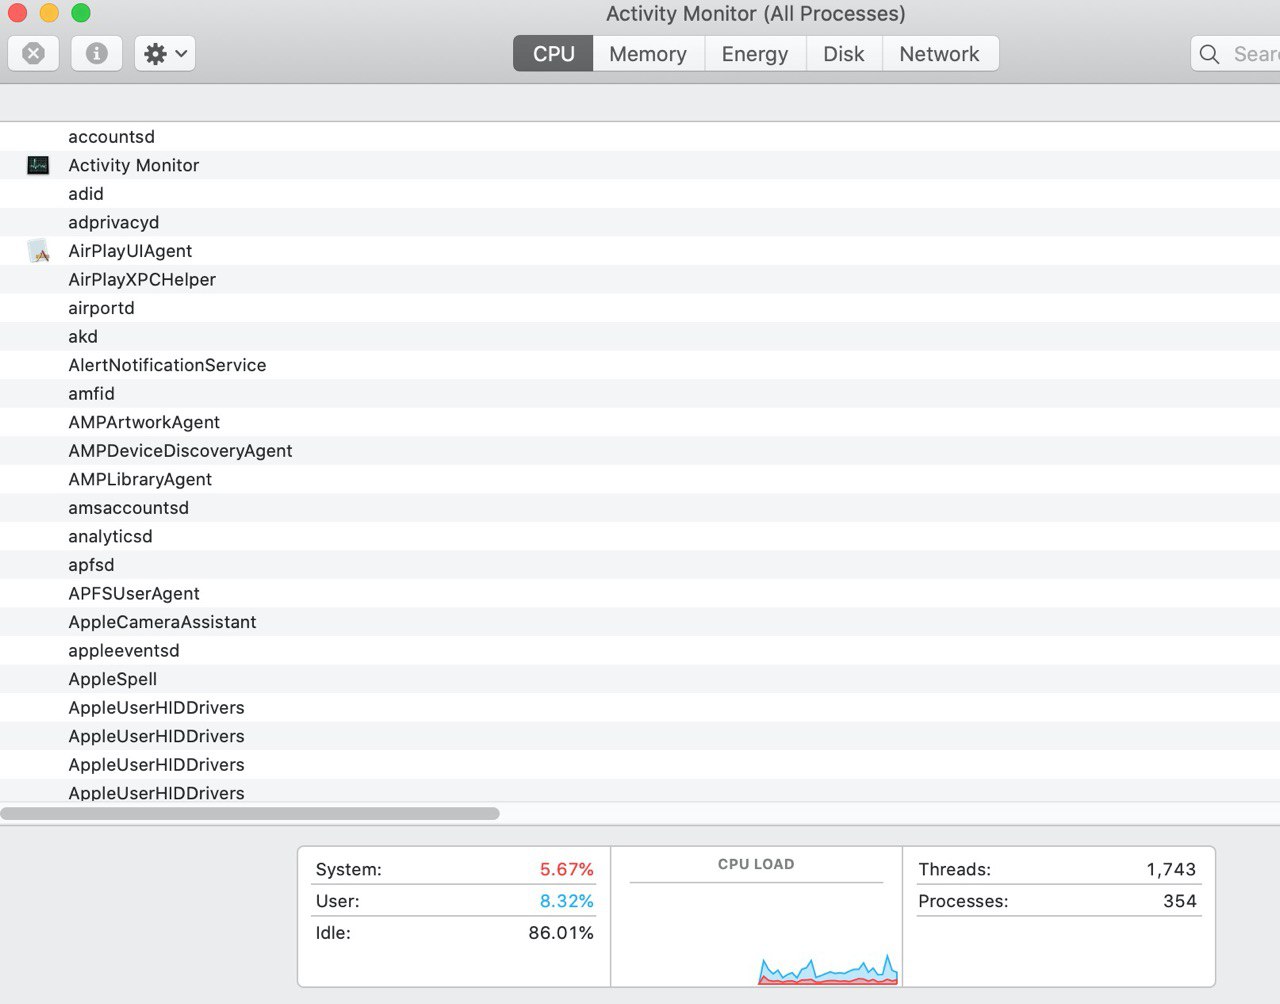Click the horizontal scrollbar thumb
Image resolution: width=1280 pixels, height=1004 pixels.
tap(250, 813)
